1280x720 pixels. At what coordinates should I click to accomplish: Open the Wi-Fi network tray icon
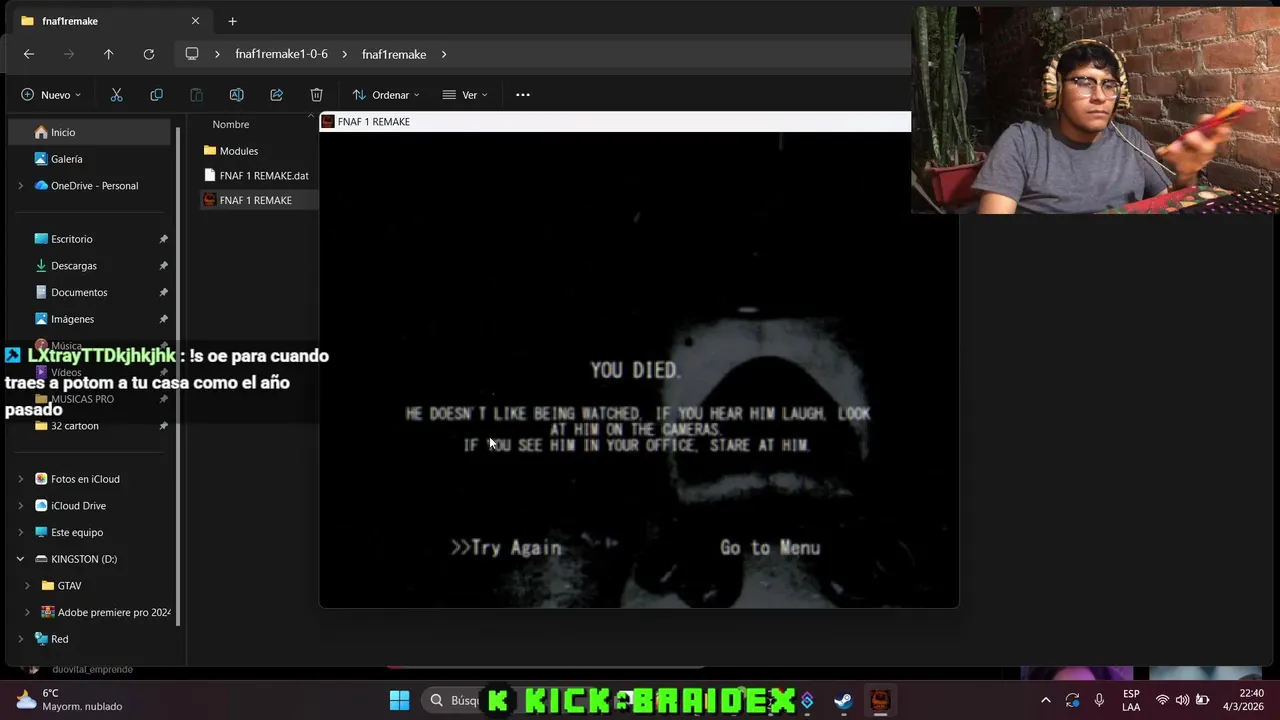click(1162, 700)
